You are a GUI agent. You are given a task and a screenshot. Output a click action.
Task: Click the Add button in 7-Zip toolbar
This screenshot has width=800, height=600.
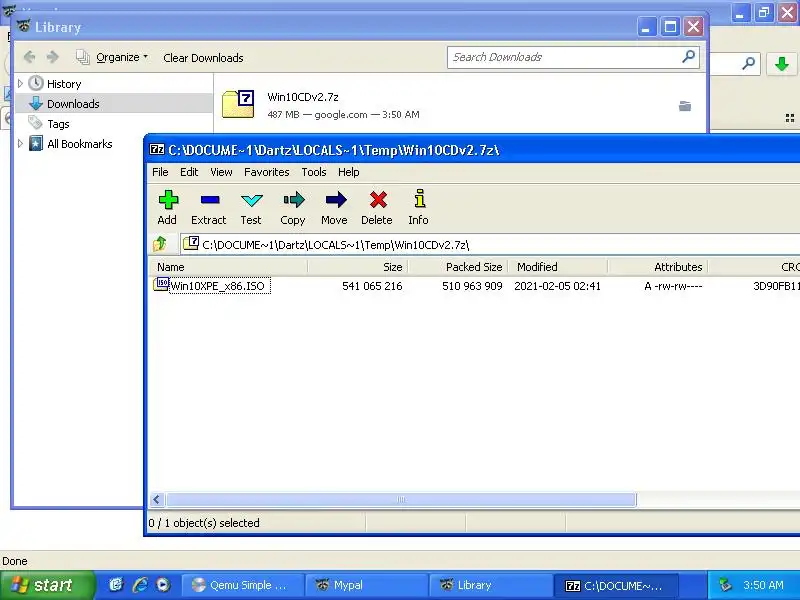pyautogui.click(x=167, y=207)
